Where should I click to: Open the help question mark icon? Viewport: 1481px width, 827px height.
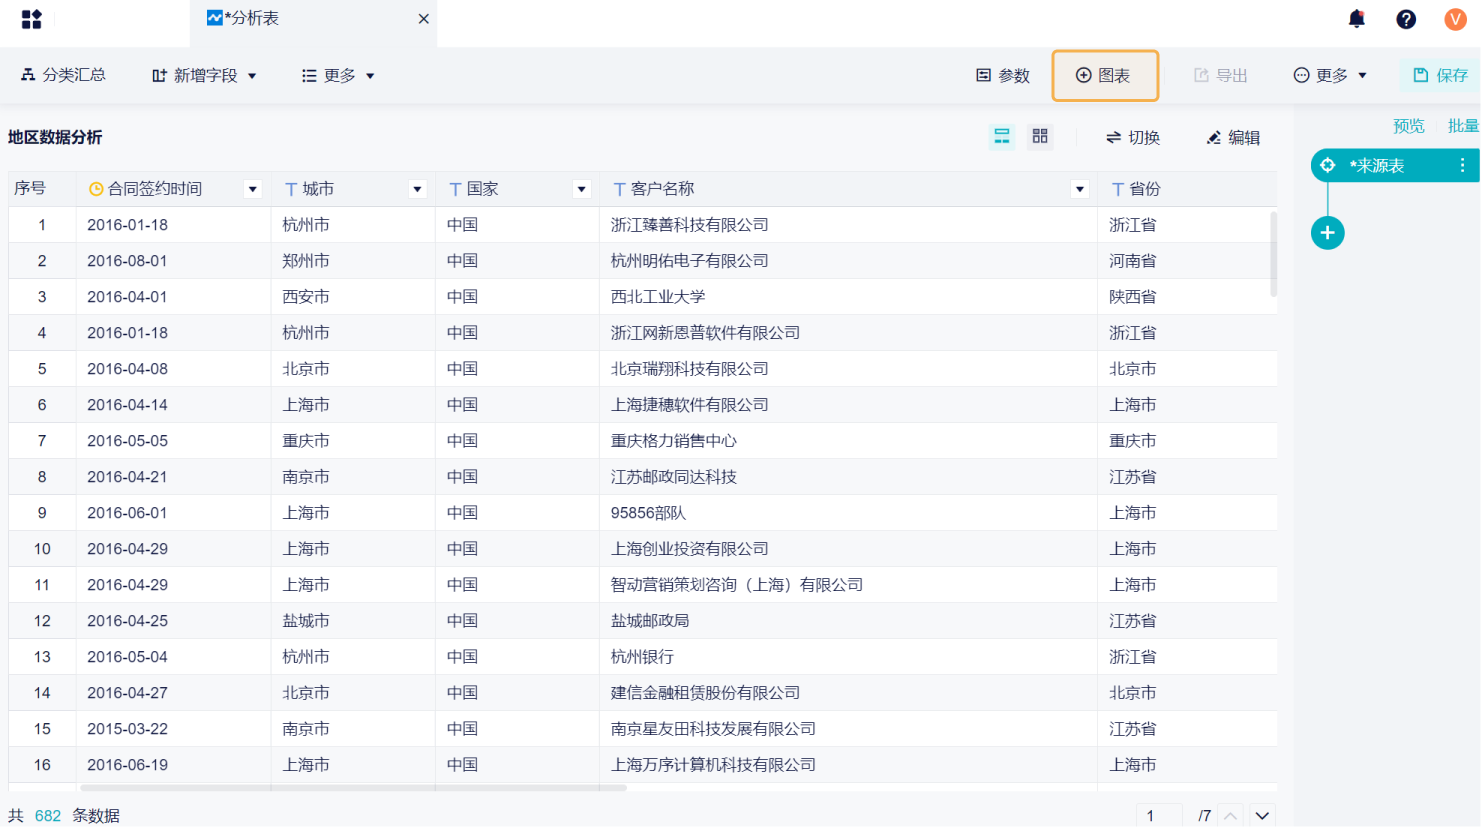click(x=1406, y=19)
